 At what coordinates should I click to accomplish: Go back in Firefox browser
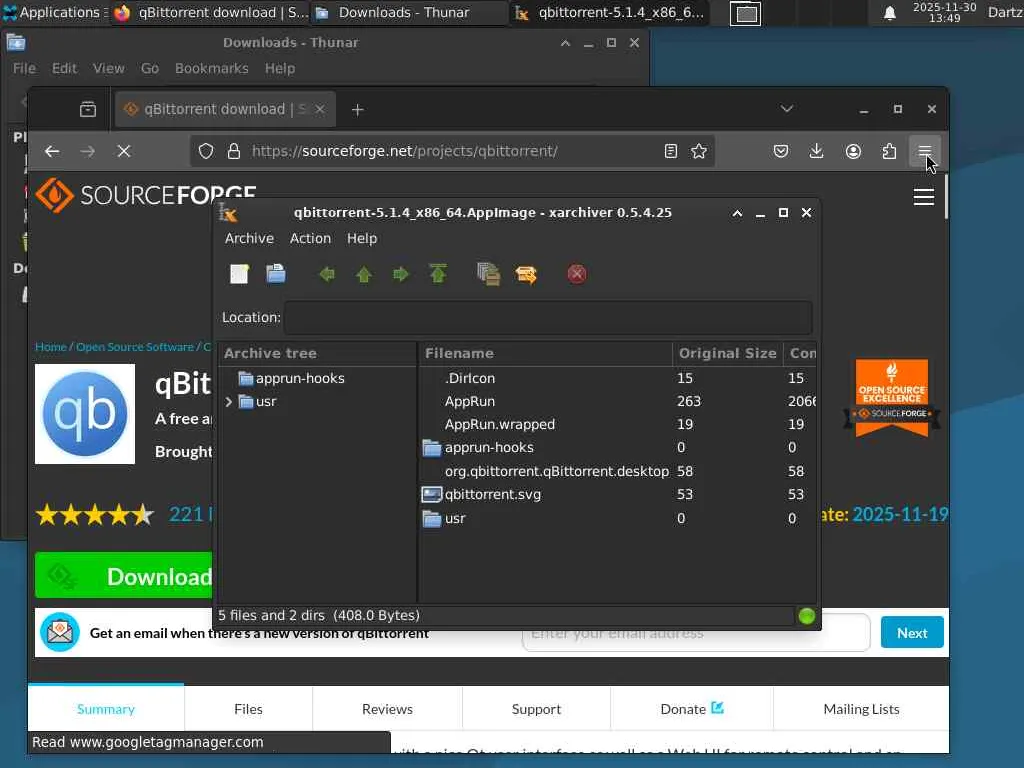coord(52,152)
